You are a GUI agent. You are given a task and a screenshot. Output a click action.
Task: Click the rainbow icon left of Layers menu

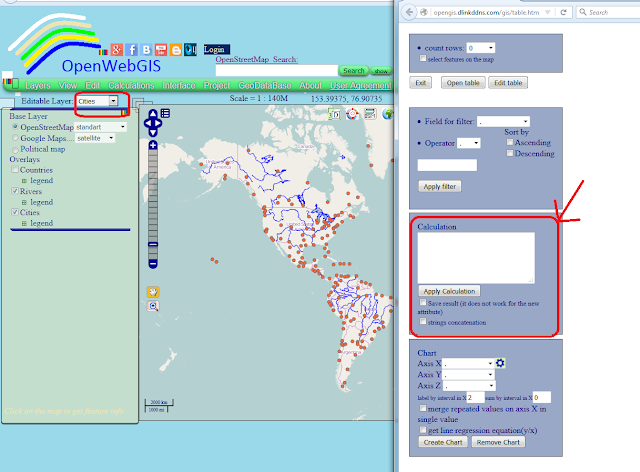click(x=7, y=82)
